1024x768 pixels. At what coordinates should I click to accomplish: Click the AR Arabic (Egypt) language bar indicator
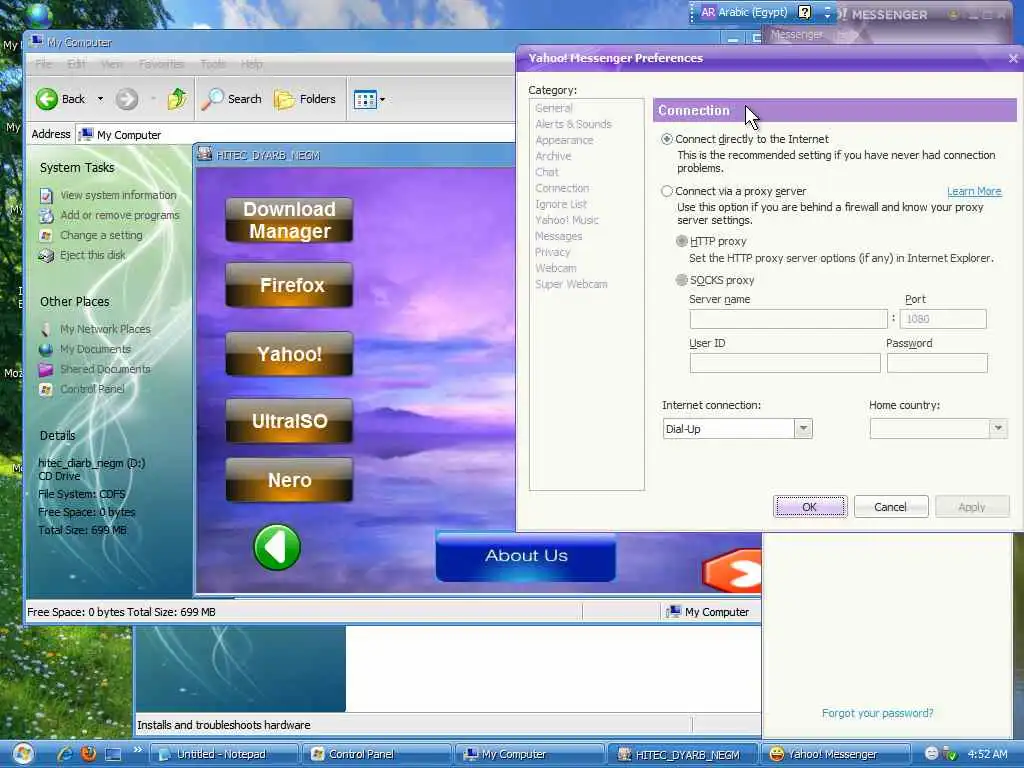[744, 12]
